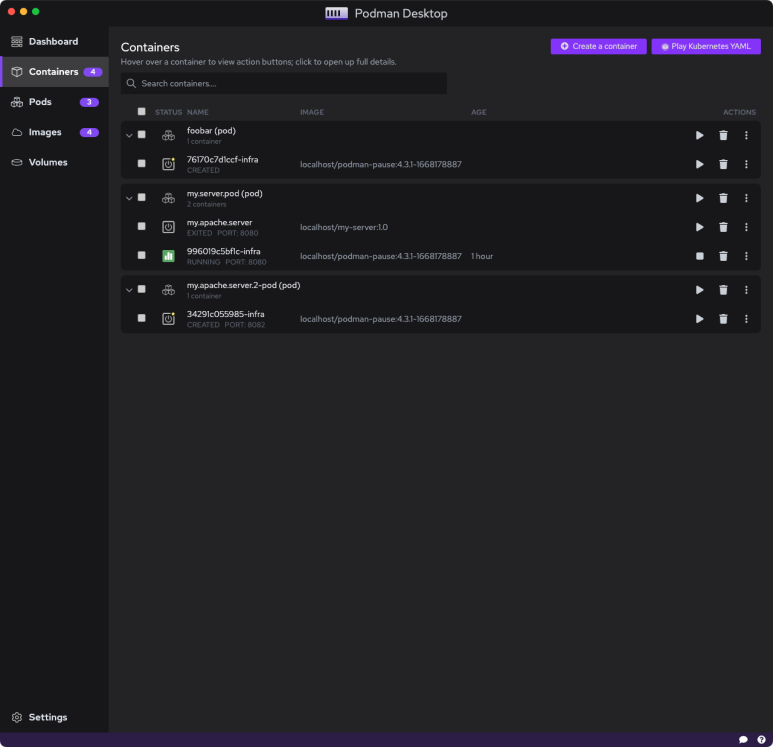Image resolution: width=773 pixels, height=747 pixels.
Task: Start the foobar pod
Action: [699, 135]
